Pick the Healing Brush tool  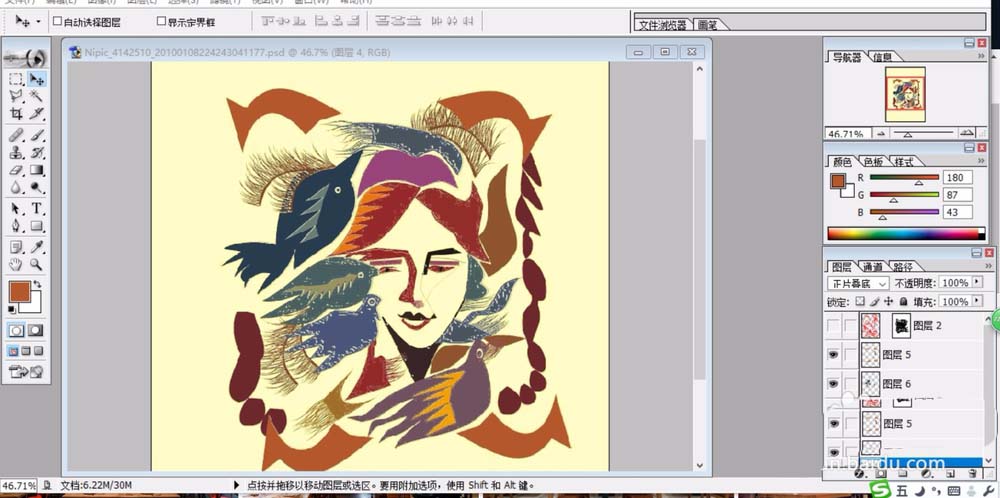16,135
